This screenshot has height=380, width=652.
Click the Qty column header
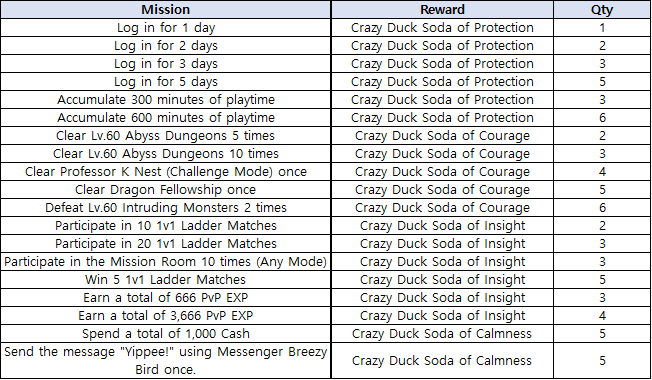[x=602, y=10]
